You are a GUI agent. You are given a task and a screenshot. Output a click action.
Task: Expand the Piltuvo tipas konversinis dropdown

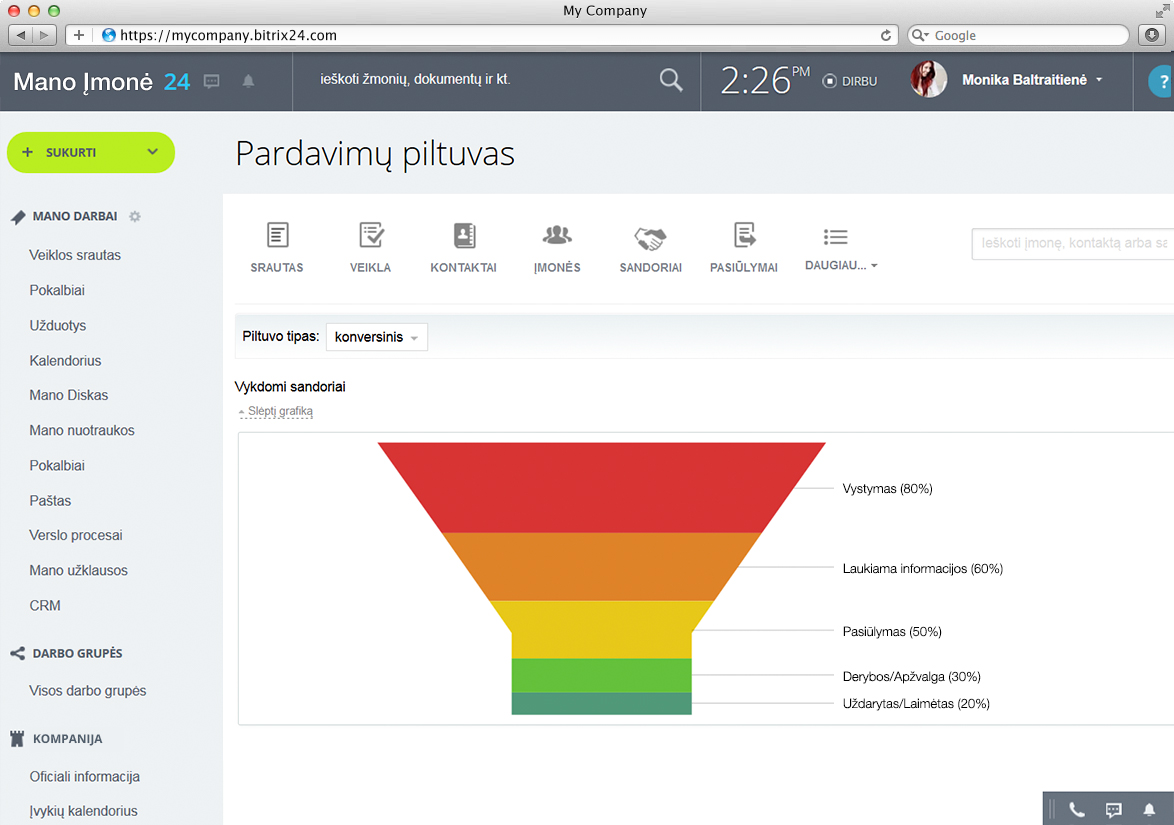[377, 337]
